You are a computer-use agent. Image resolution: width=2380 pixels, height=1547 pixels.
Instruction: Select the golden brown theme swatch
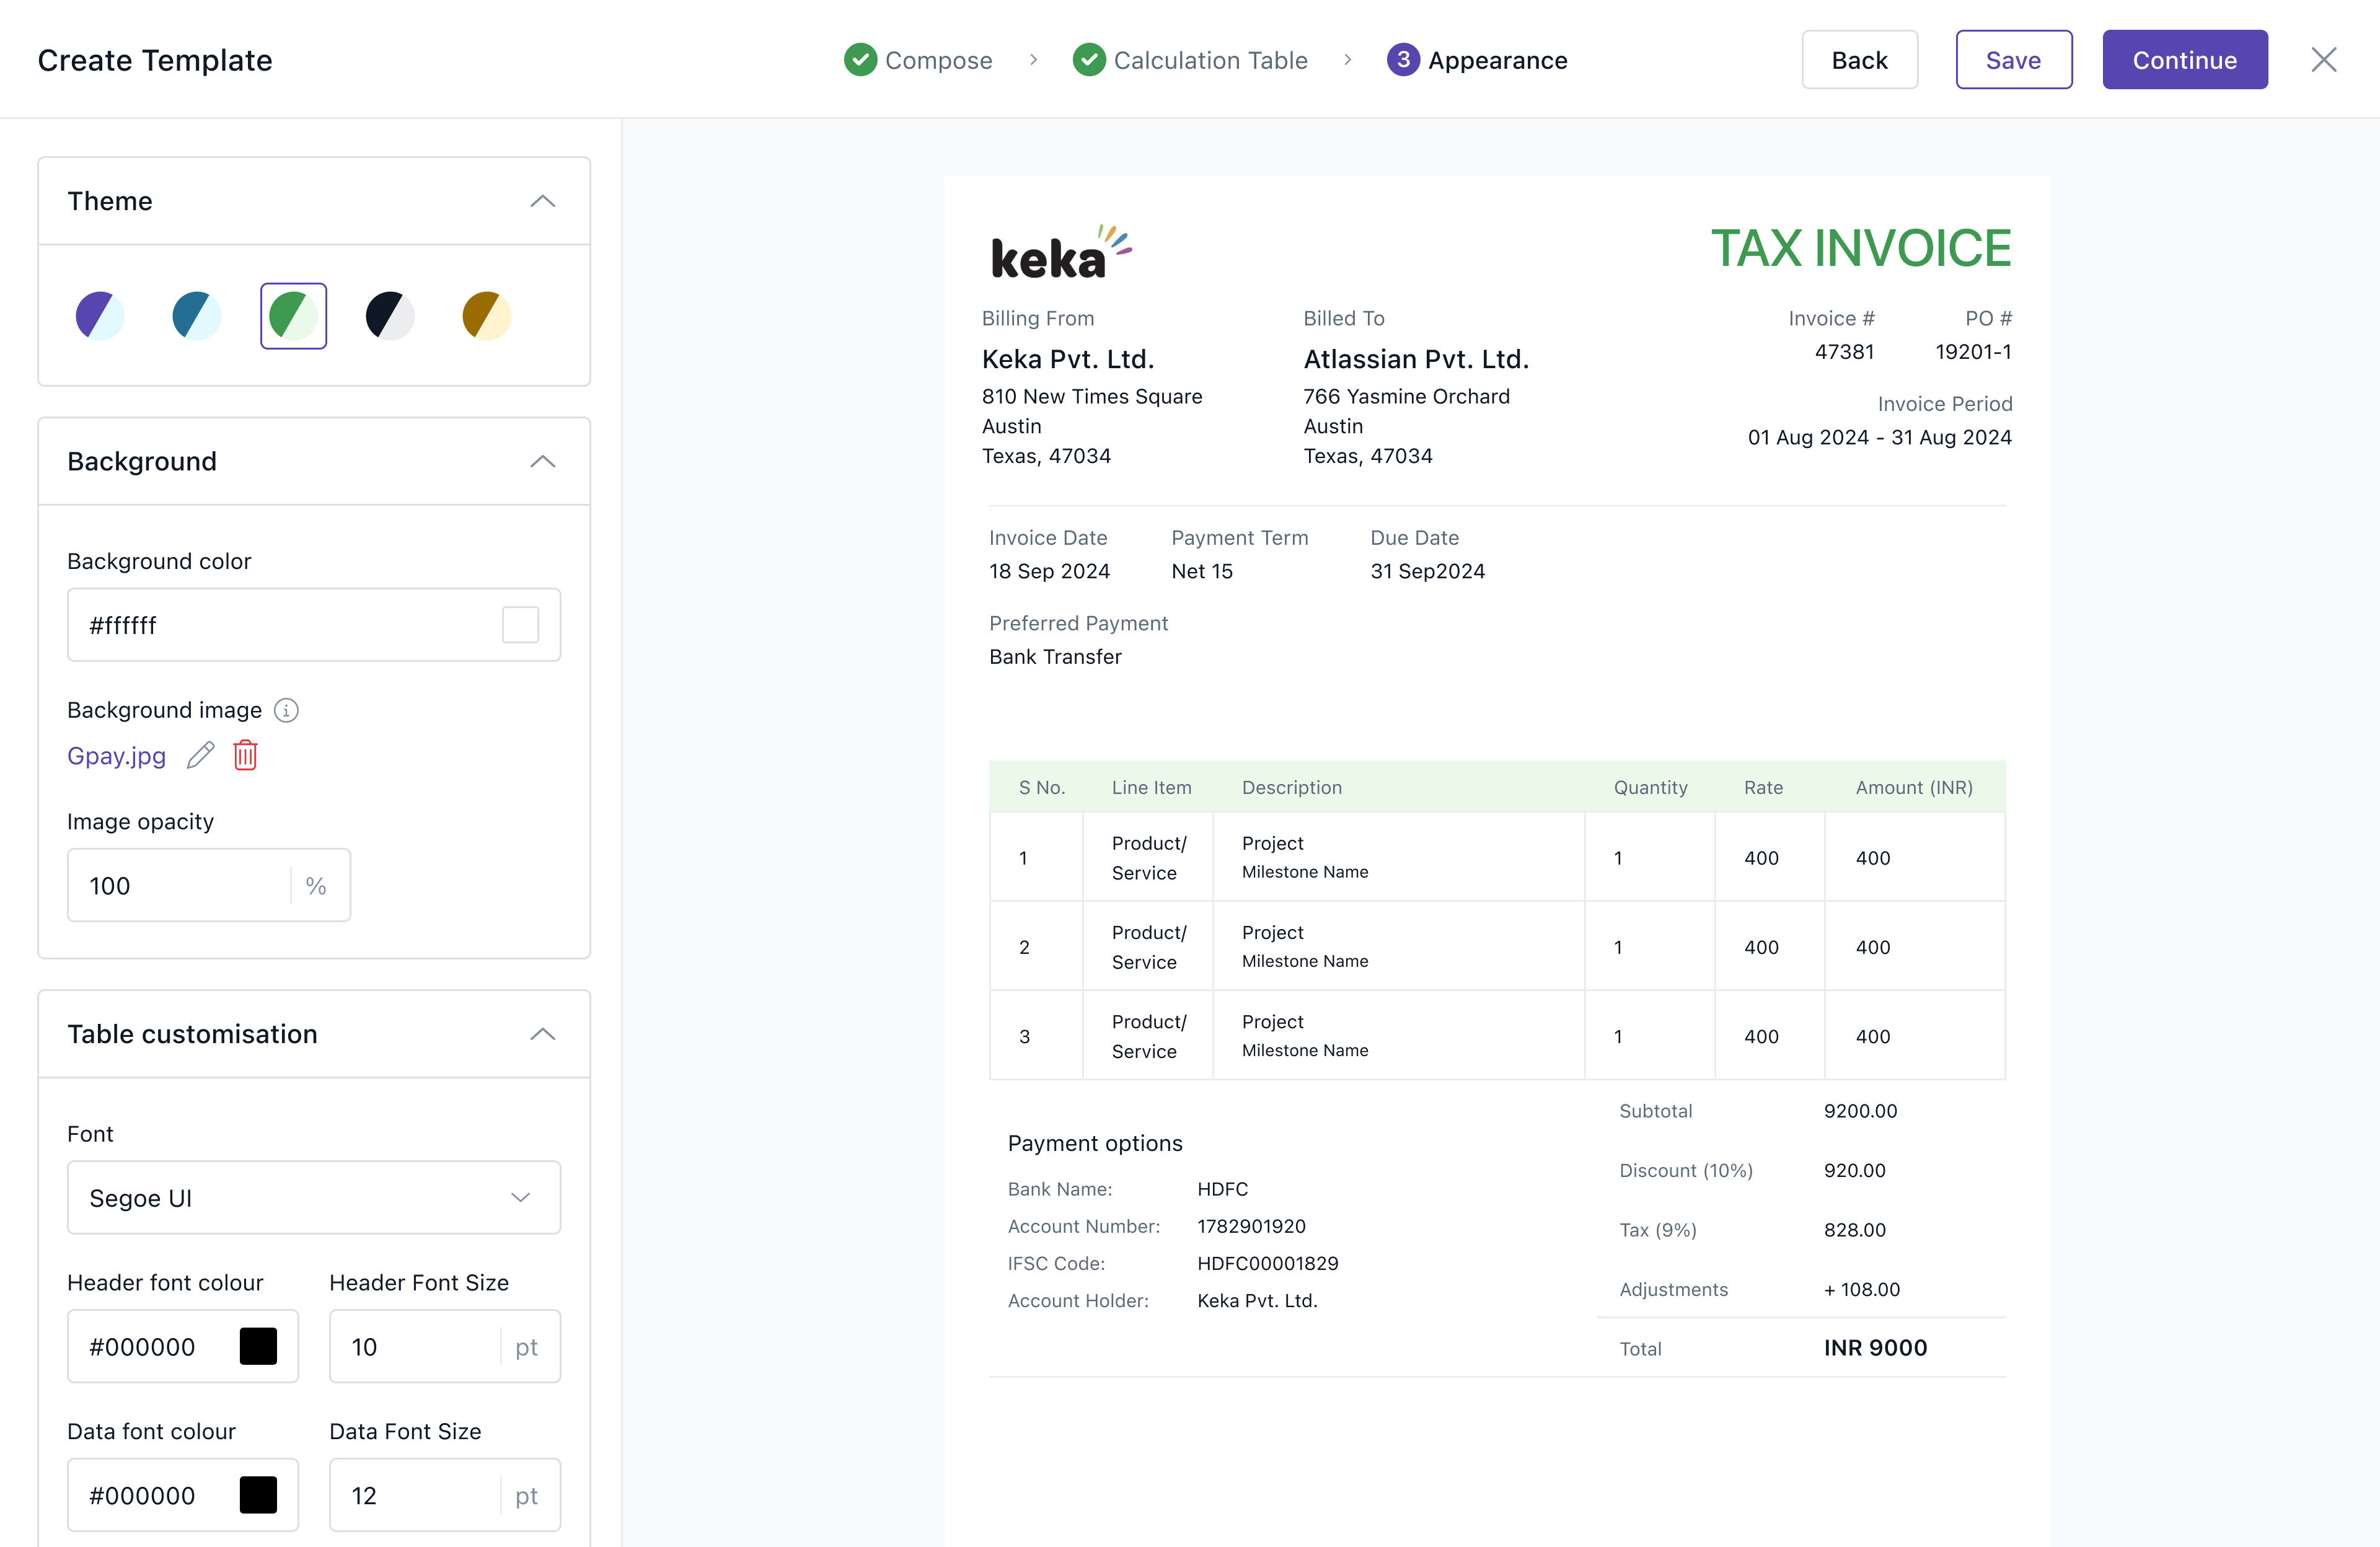click(487, 316)
